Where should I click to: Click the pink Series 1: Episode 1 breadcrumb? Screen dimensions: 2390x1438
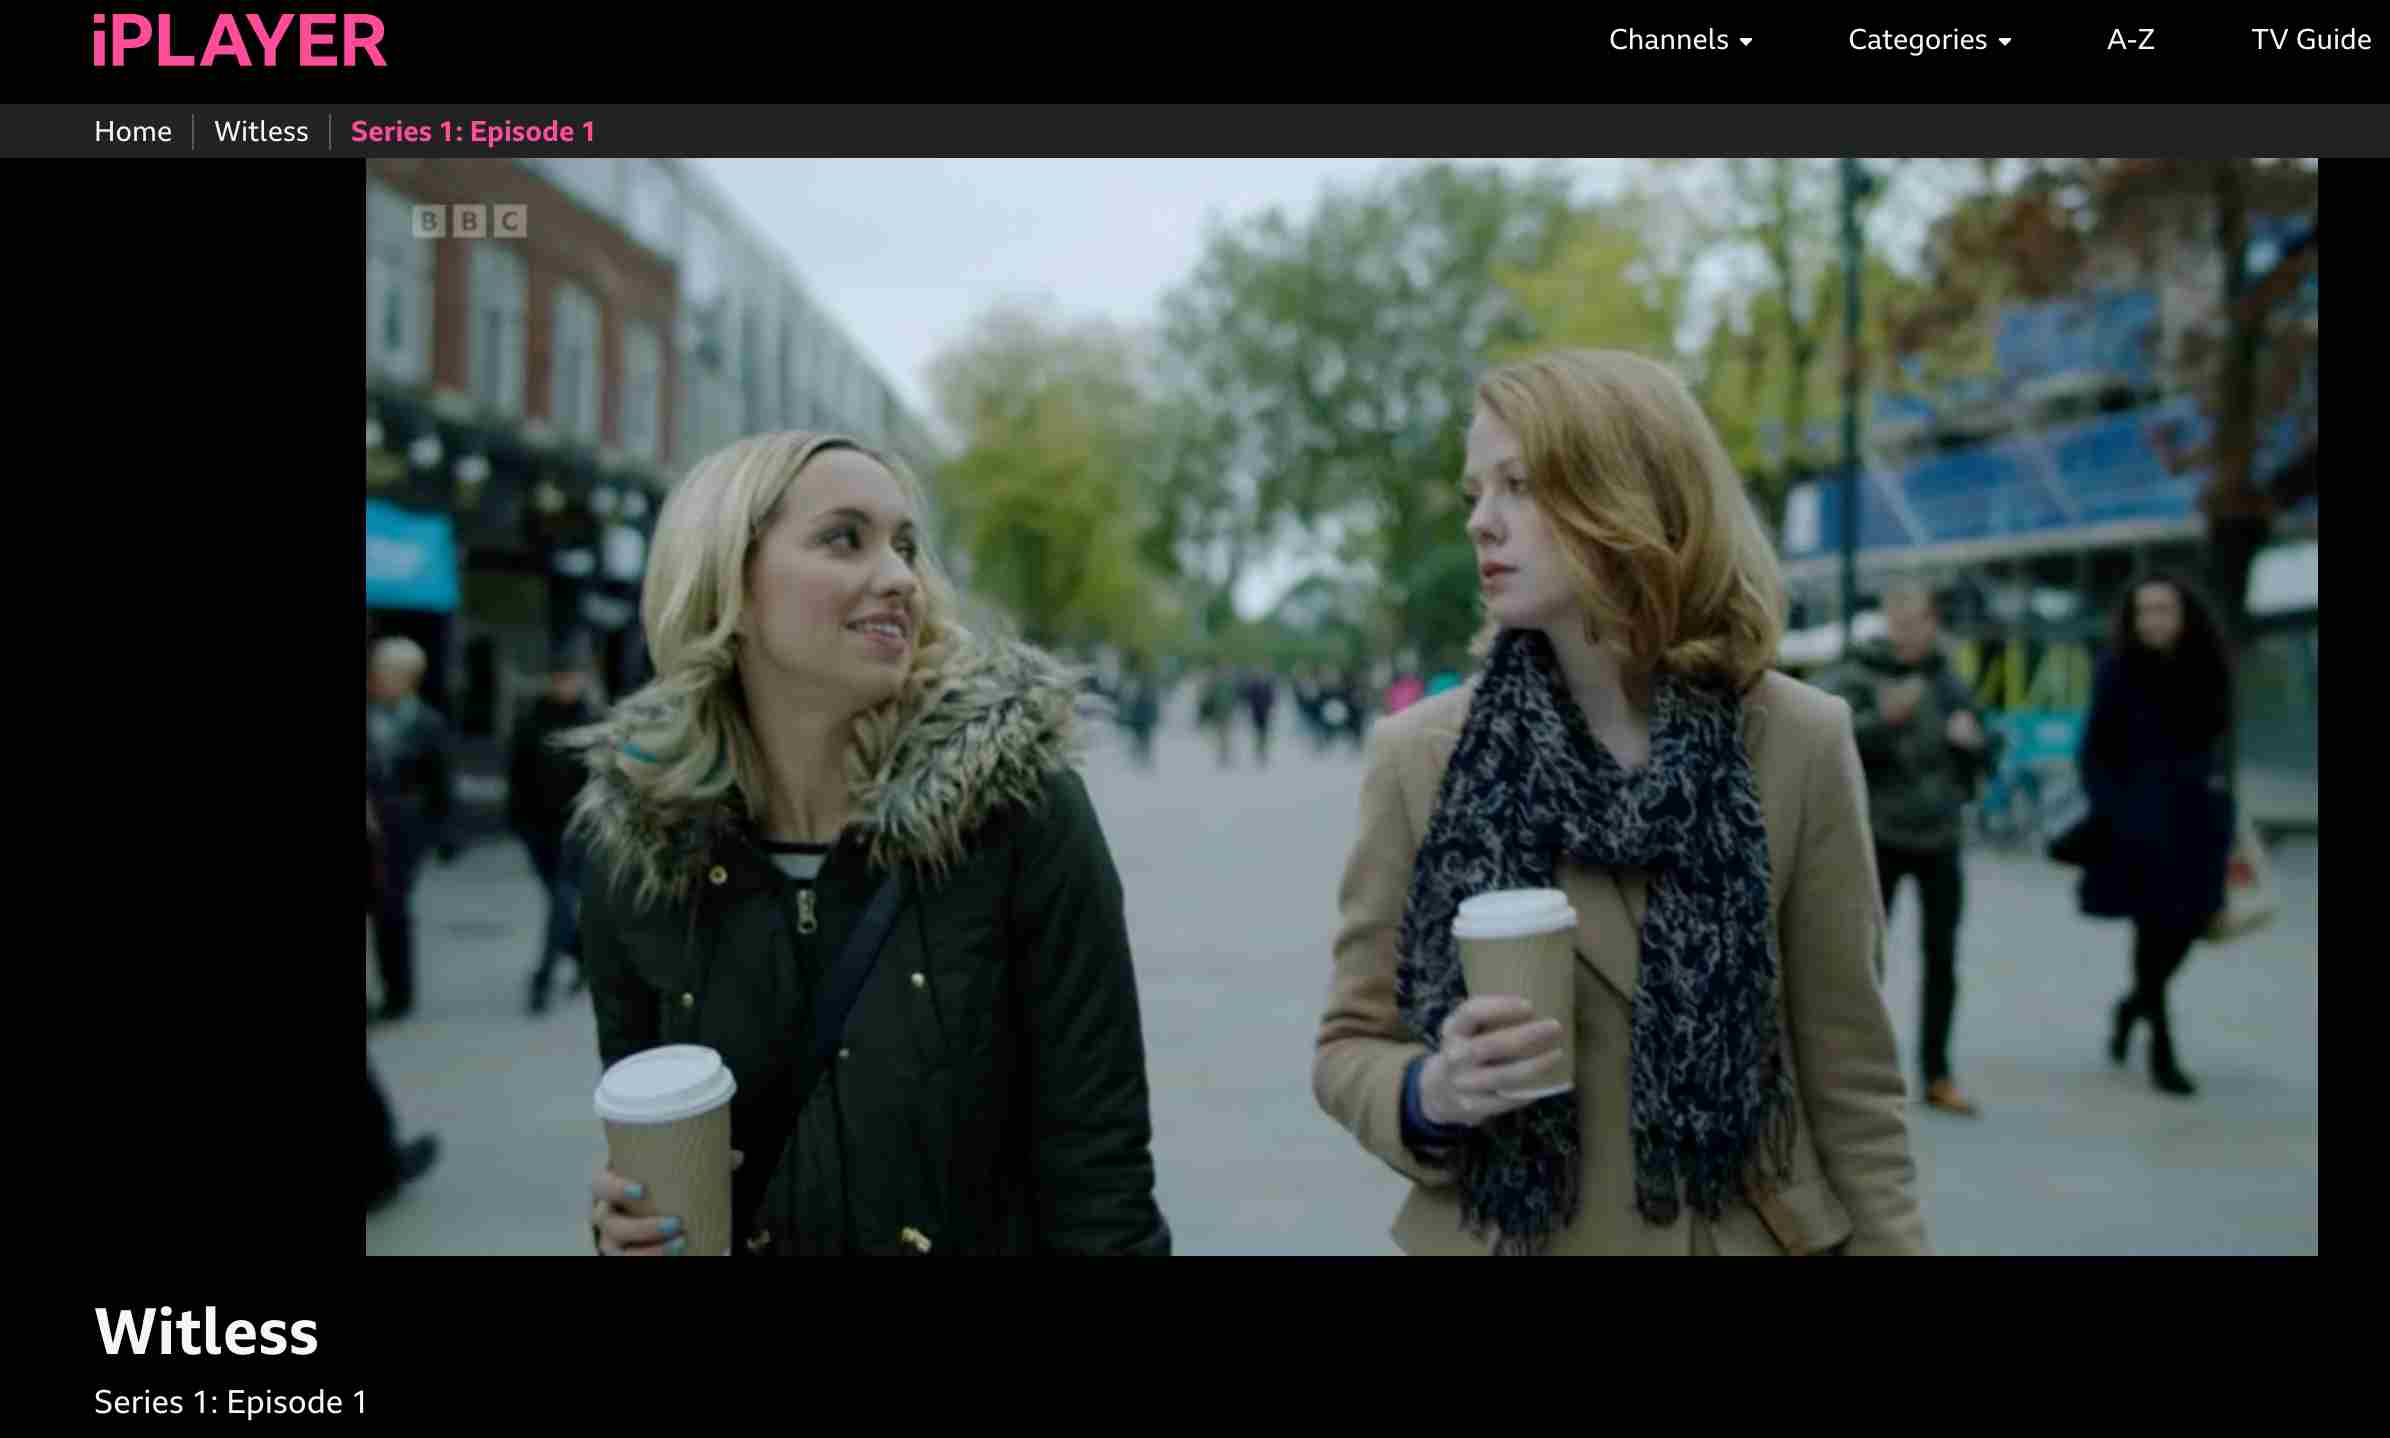[x=473, y=132]
